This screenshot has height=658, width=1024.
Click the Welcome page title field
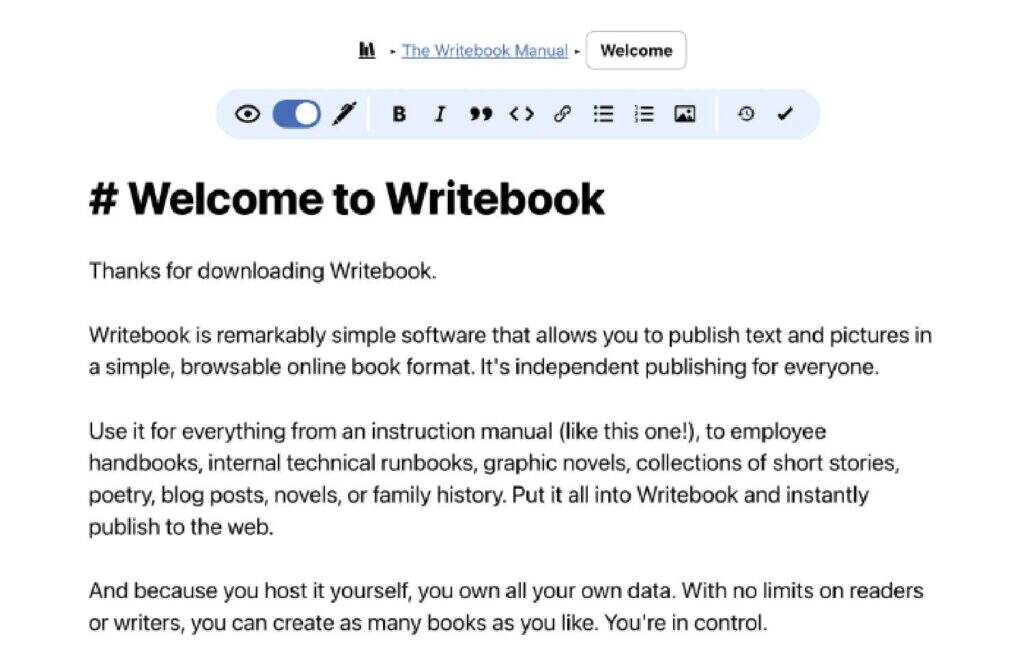tap(636, 50)
